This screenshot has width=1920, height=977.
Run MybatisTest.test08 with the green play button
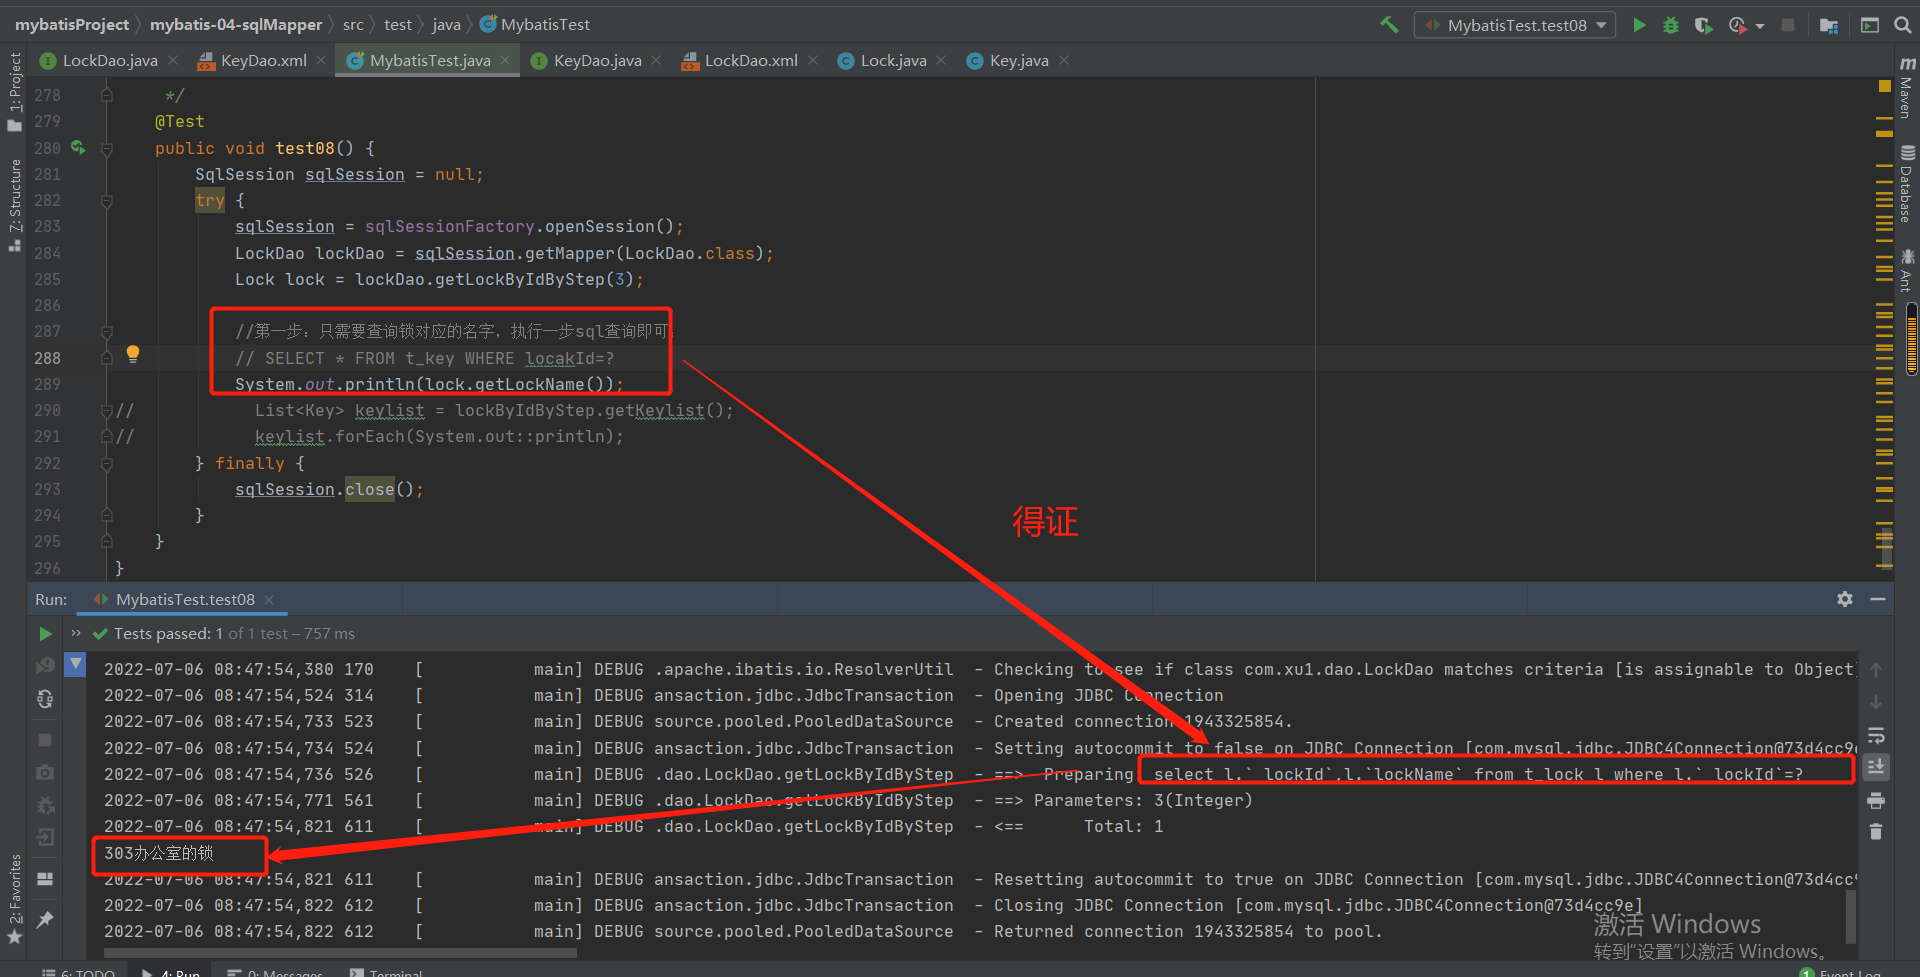1639,25
